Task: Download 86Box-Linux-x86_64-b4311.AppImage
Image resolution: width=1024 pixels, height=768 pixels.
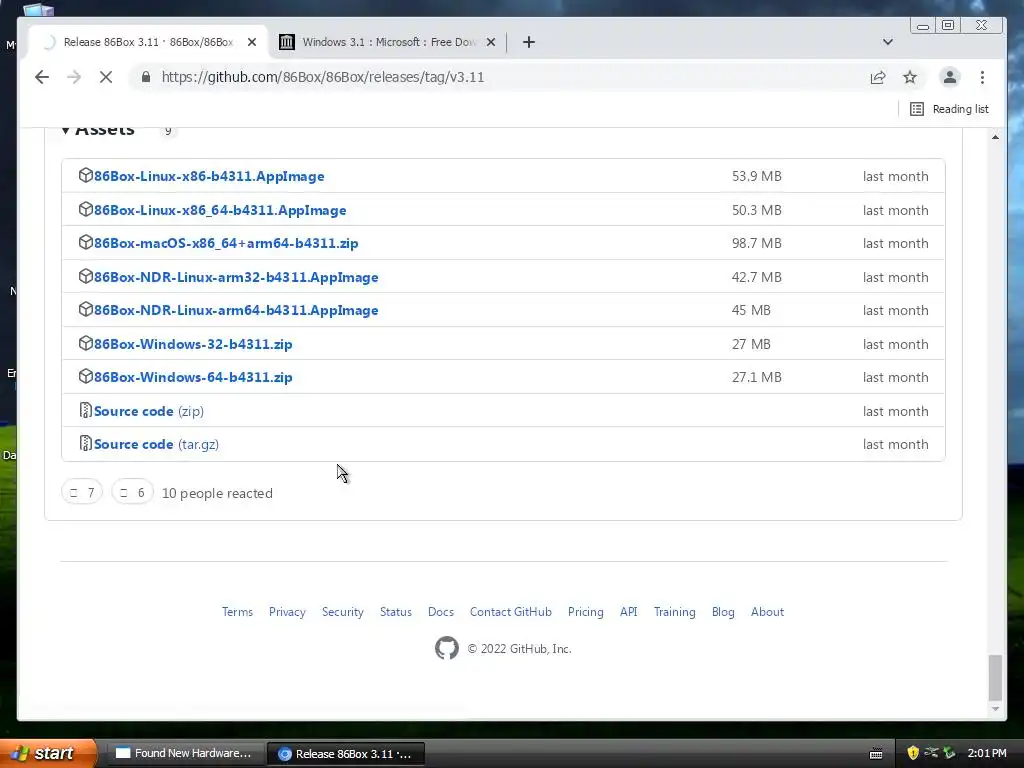Action: (220, 210)
